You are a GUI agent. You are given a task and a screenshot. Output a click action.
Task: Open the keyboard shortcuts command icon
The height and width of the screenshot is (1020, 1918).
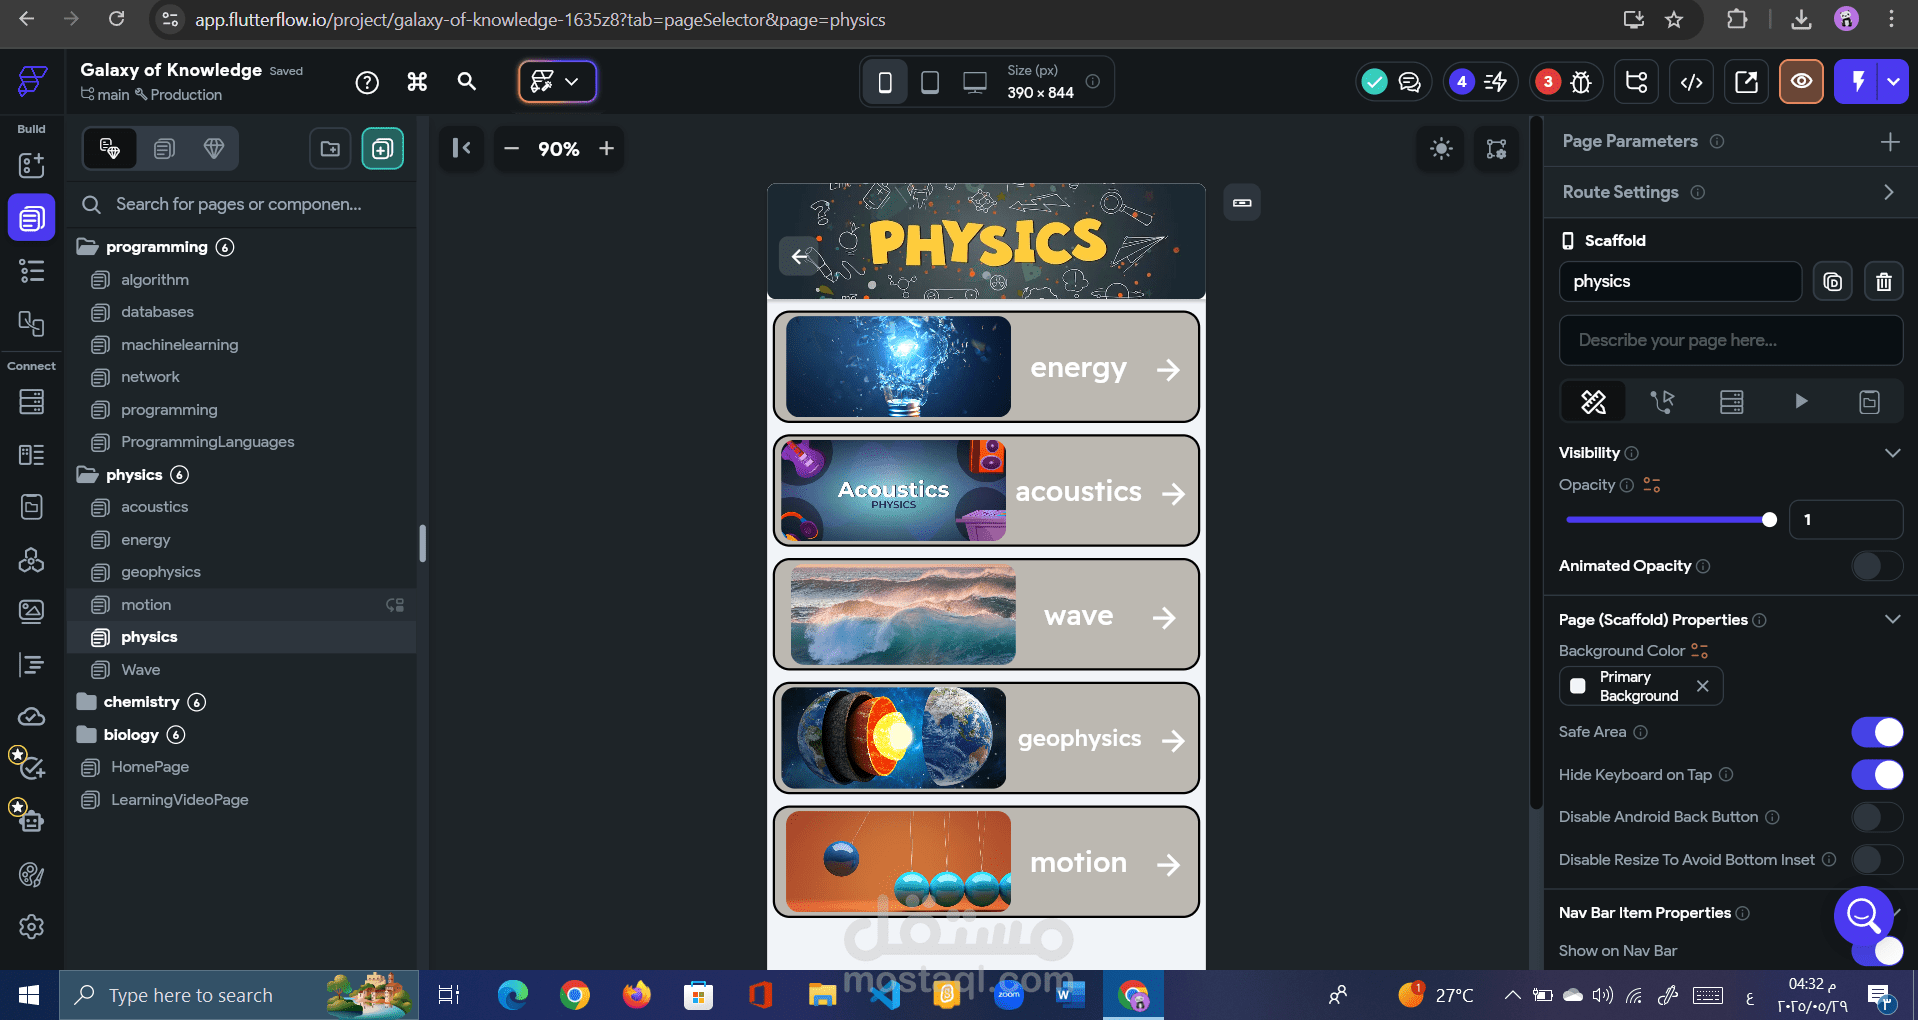417,82
